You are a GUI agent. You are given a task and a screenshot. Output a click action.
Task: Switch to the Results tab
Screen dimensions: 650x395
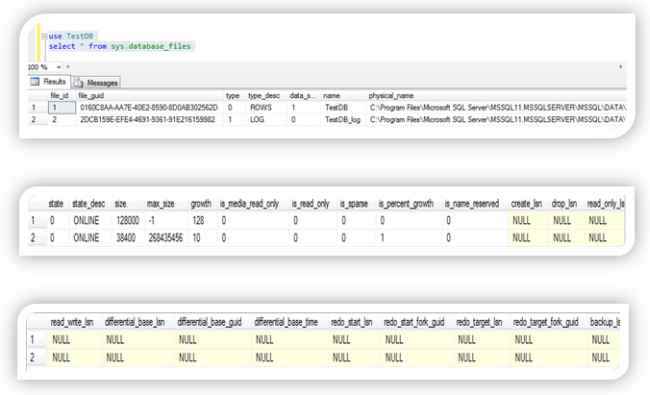coord(49,81)
